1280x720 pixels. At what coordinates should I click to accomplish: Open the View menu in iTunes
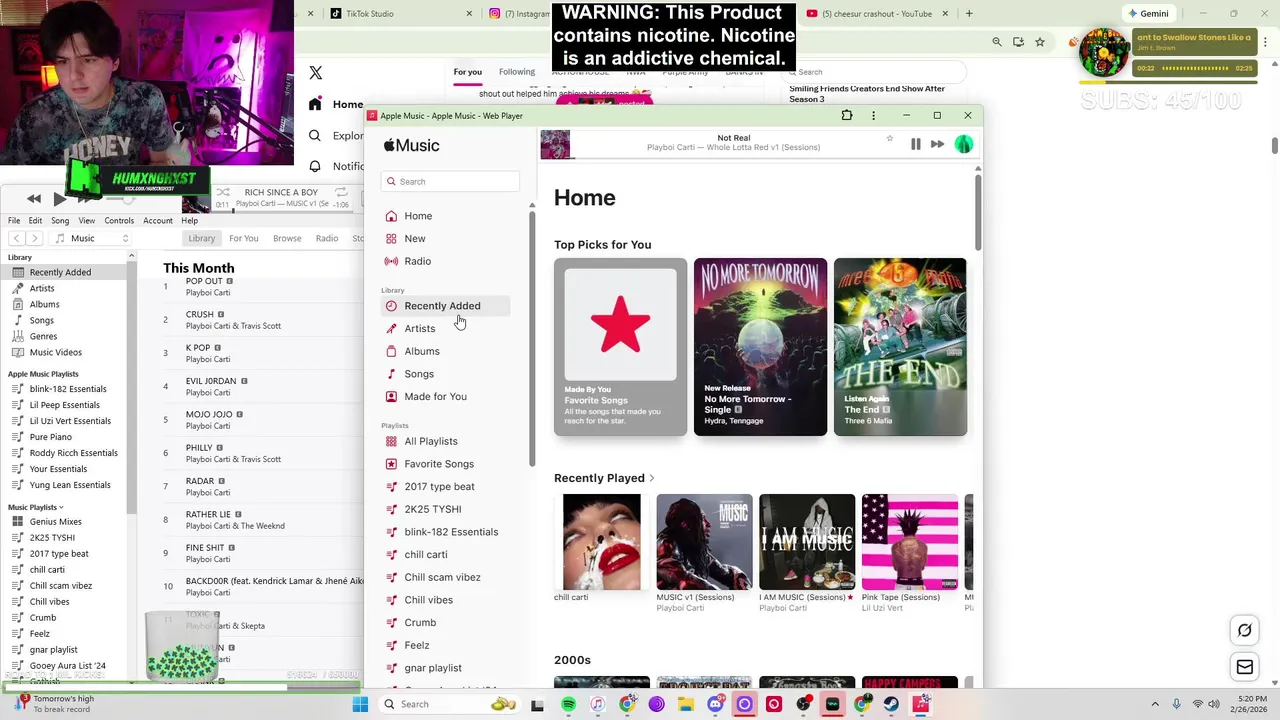pyautogui.click(x=87, y=221)
